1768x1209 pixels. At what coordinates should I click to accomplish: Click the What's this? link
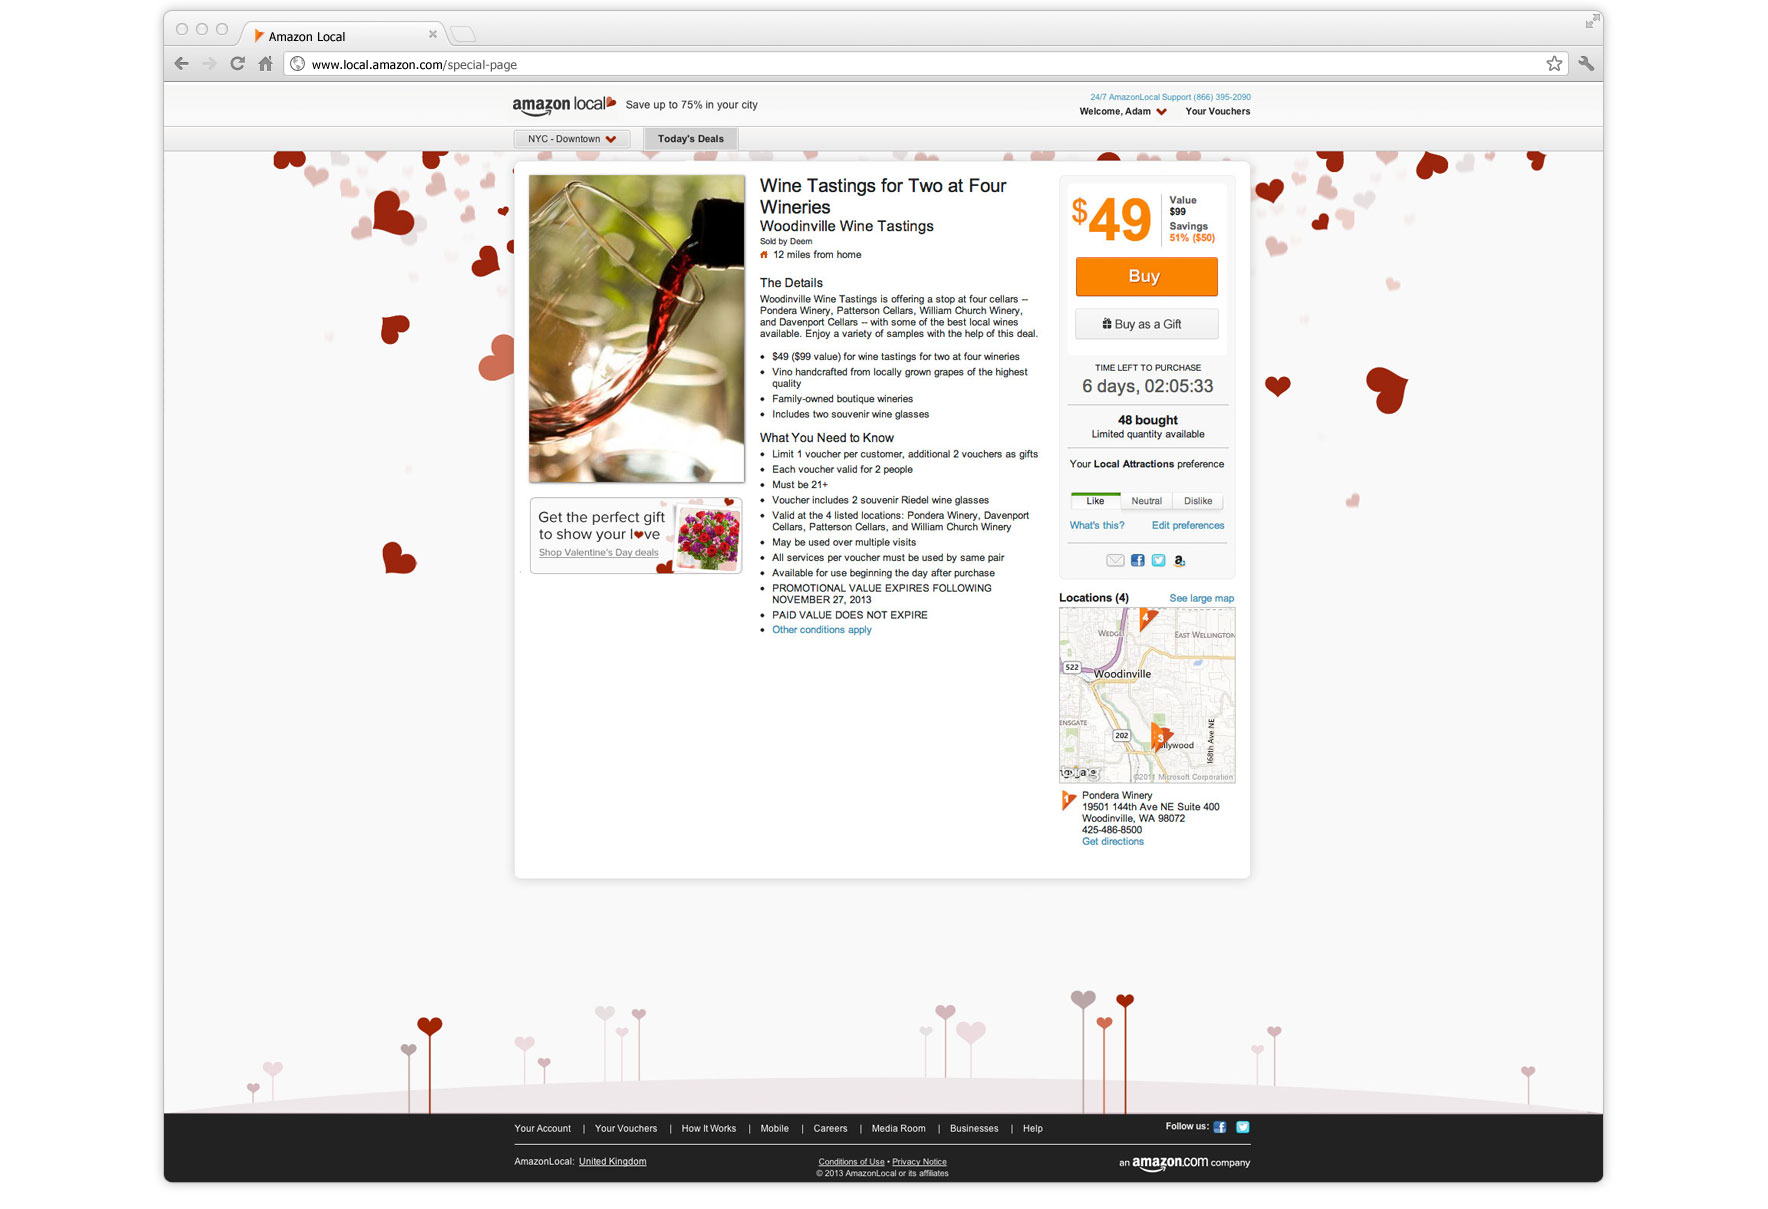point(1097,526)
